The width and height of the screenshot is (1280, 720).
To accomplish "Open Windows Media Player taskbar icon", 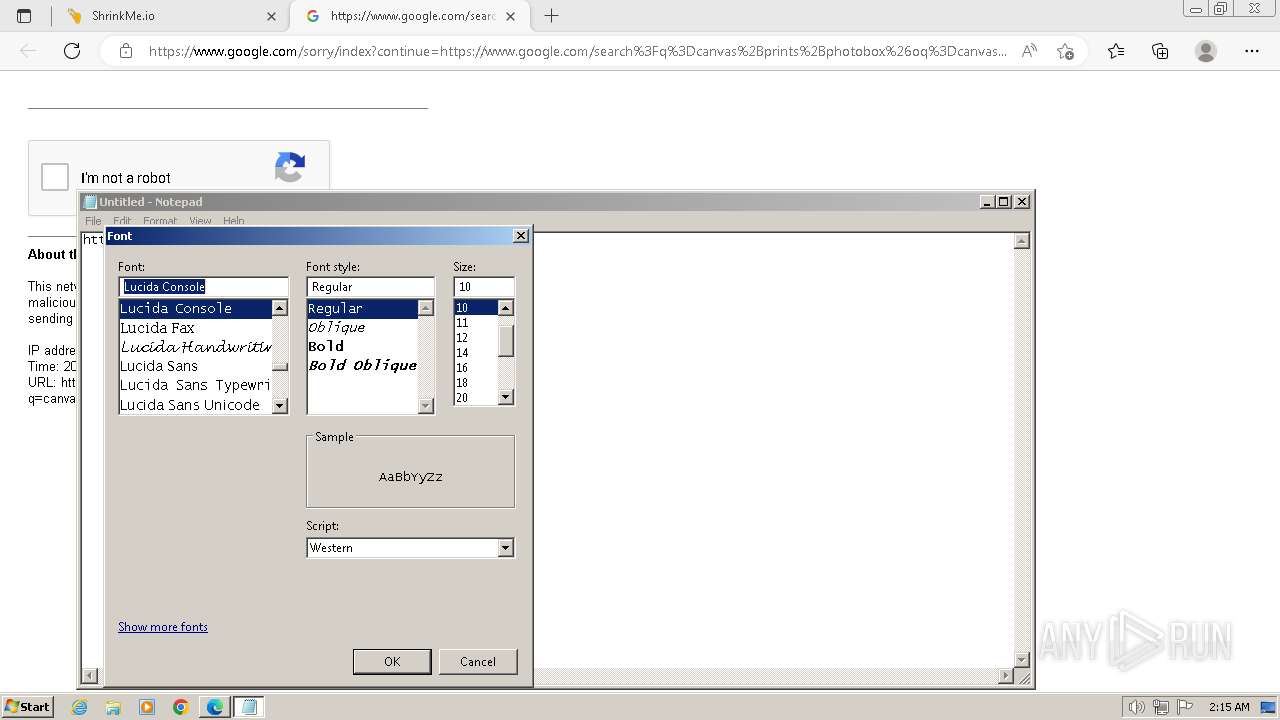I will click(147, 707).
